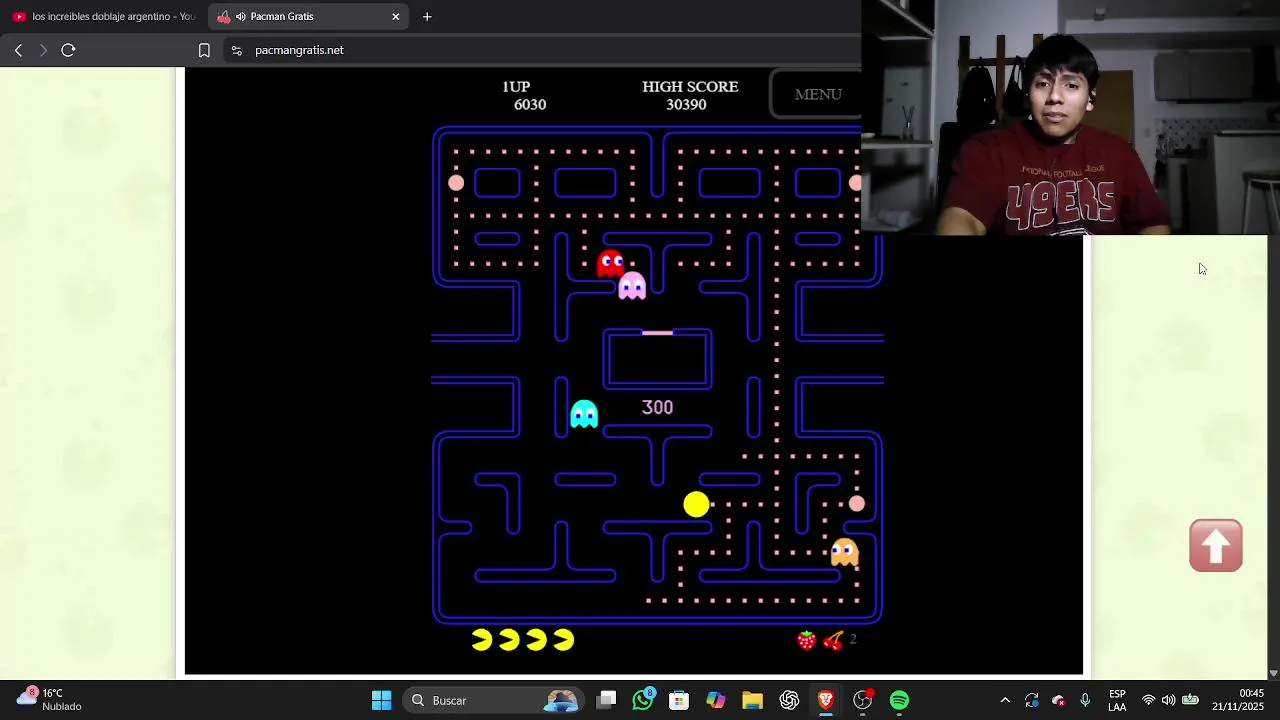1280x720 pixels.
Task: Click the power pellet near Pac-Man
Action: pos(857,504)
